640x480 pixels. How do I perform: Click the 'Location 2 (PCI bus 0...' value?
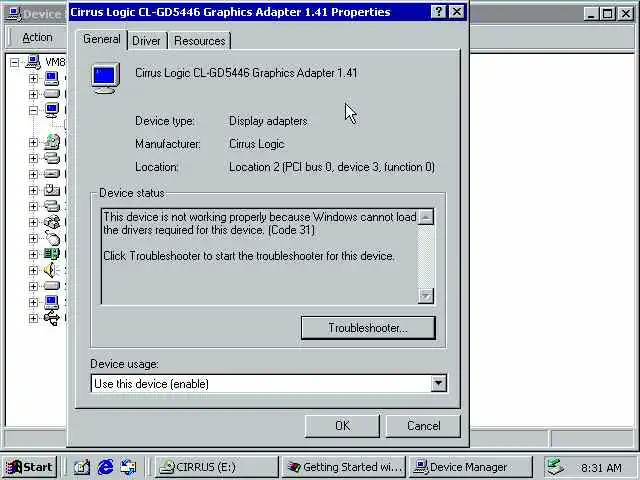click(332, 167)
